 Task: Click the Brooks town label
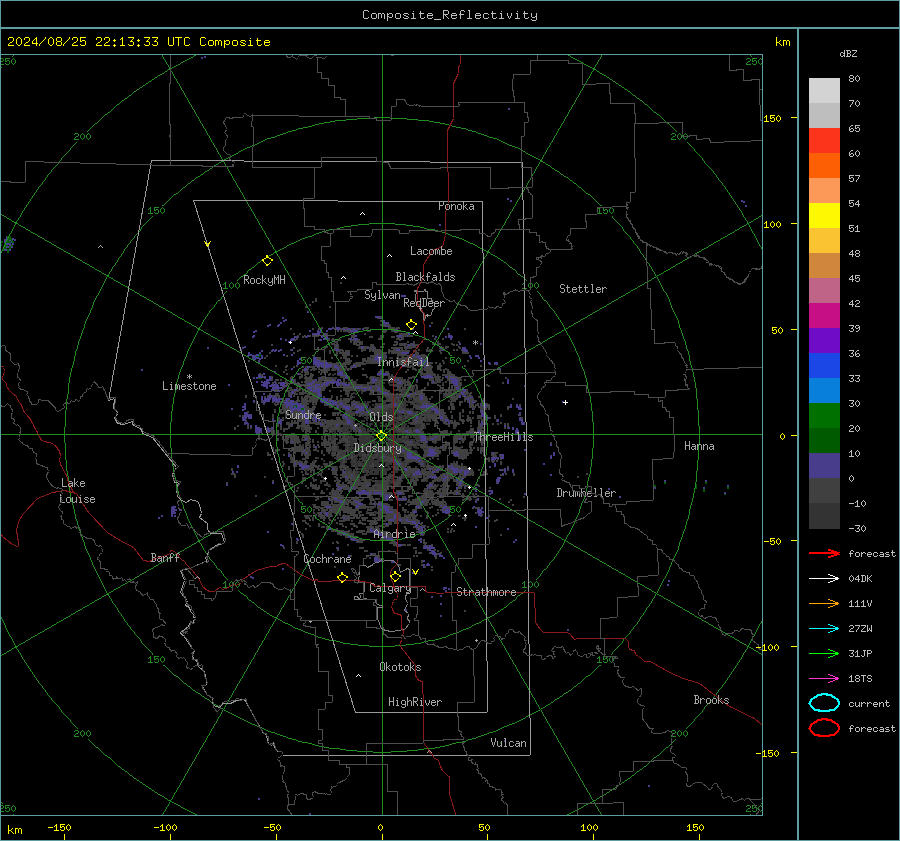tap(711, 700)
